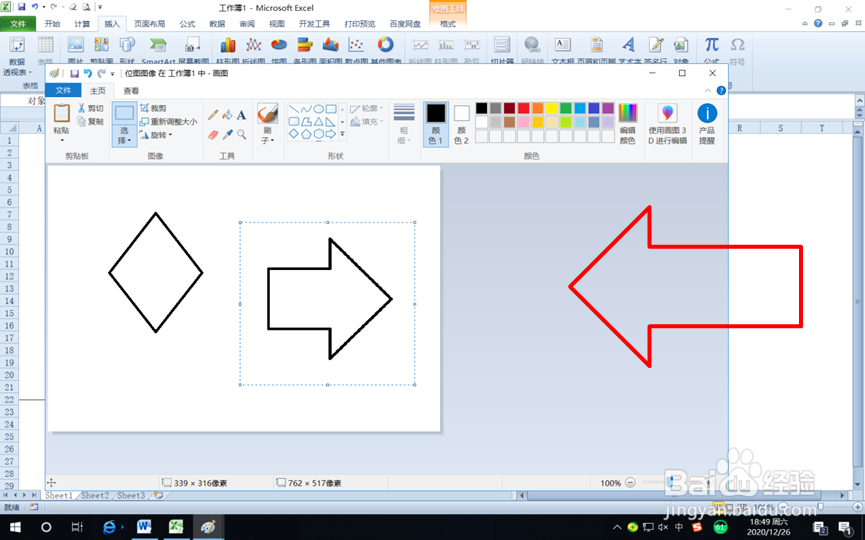
Task: Select row header 10 in Excel
Action: pyautogui.click(x=9, y=252)
